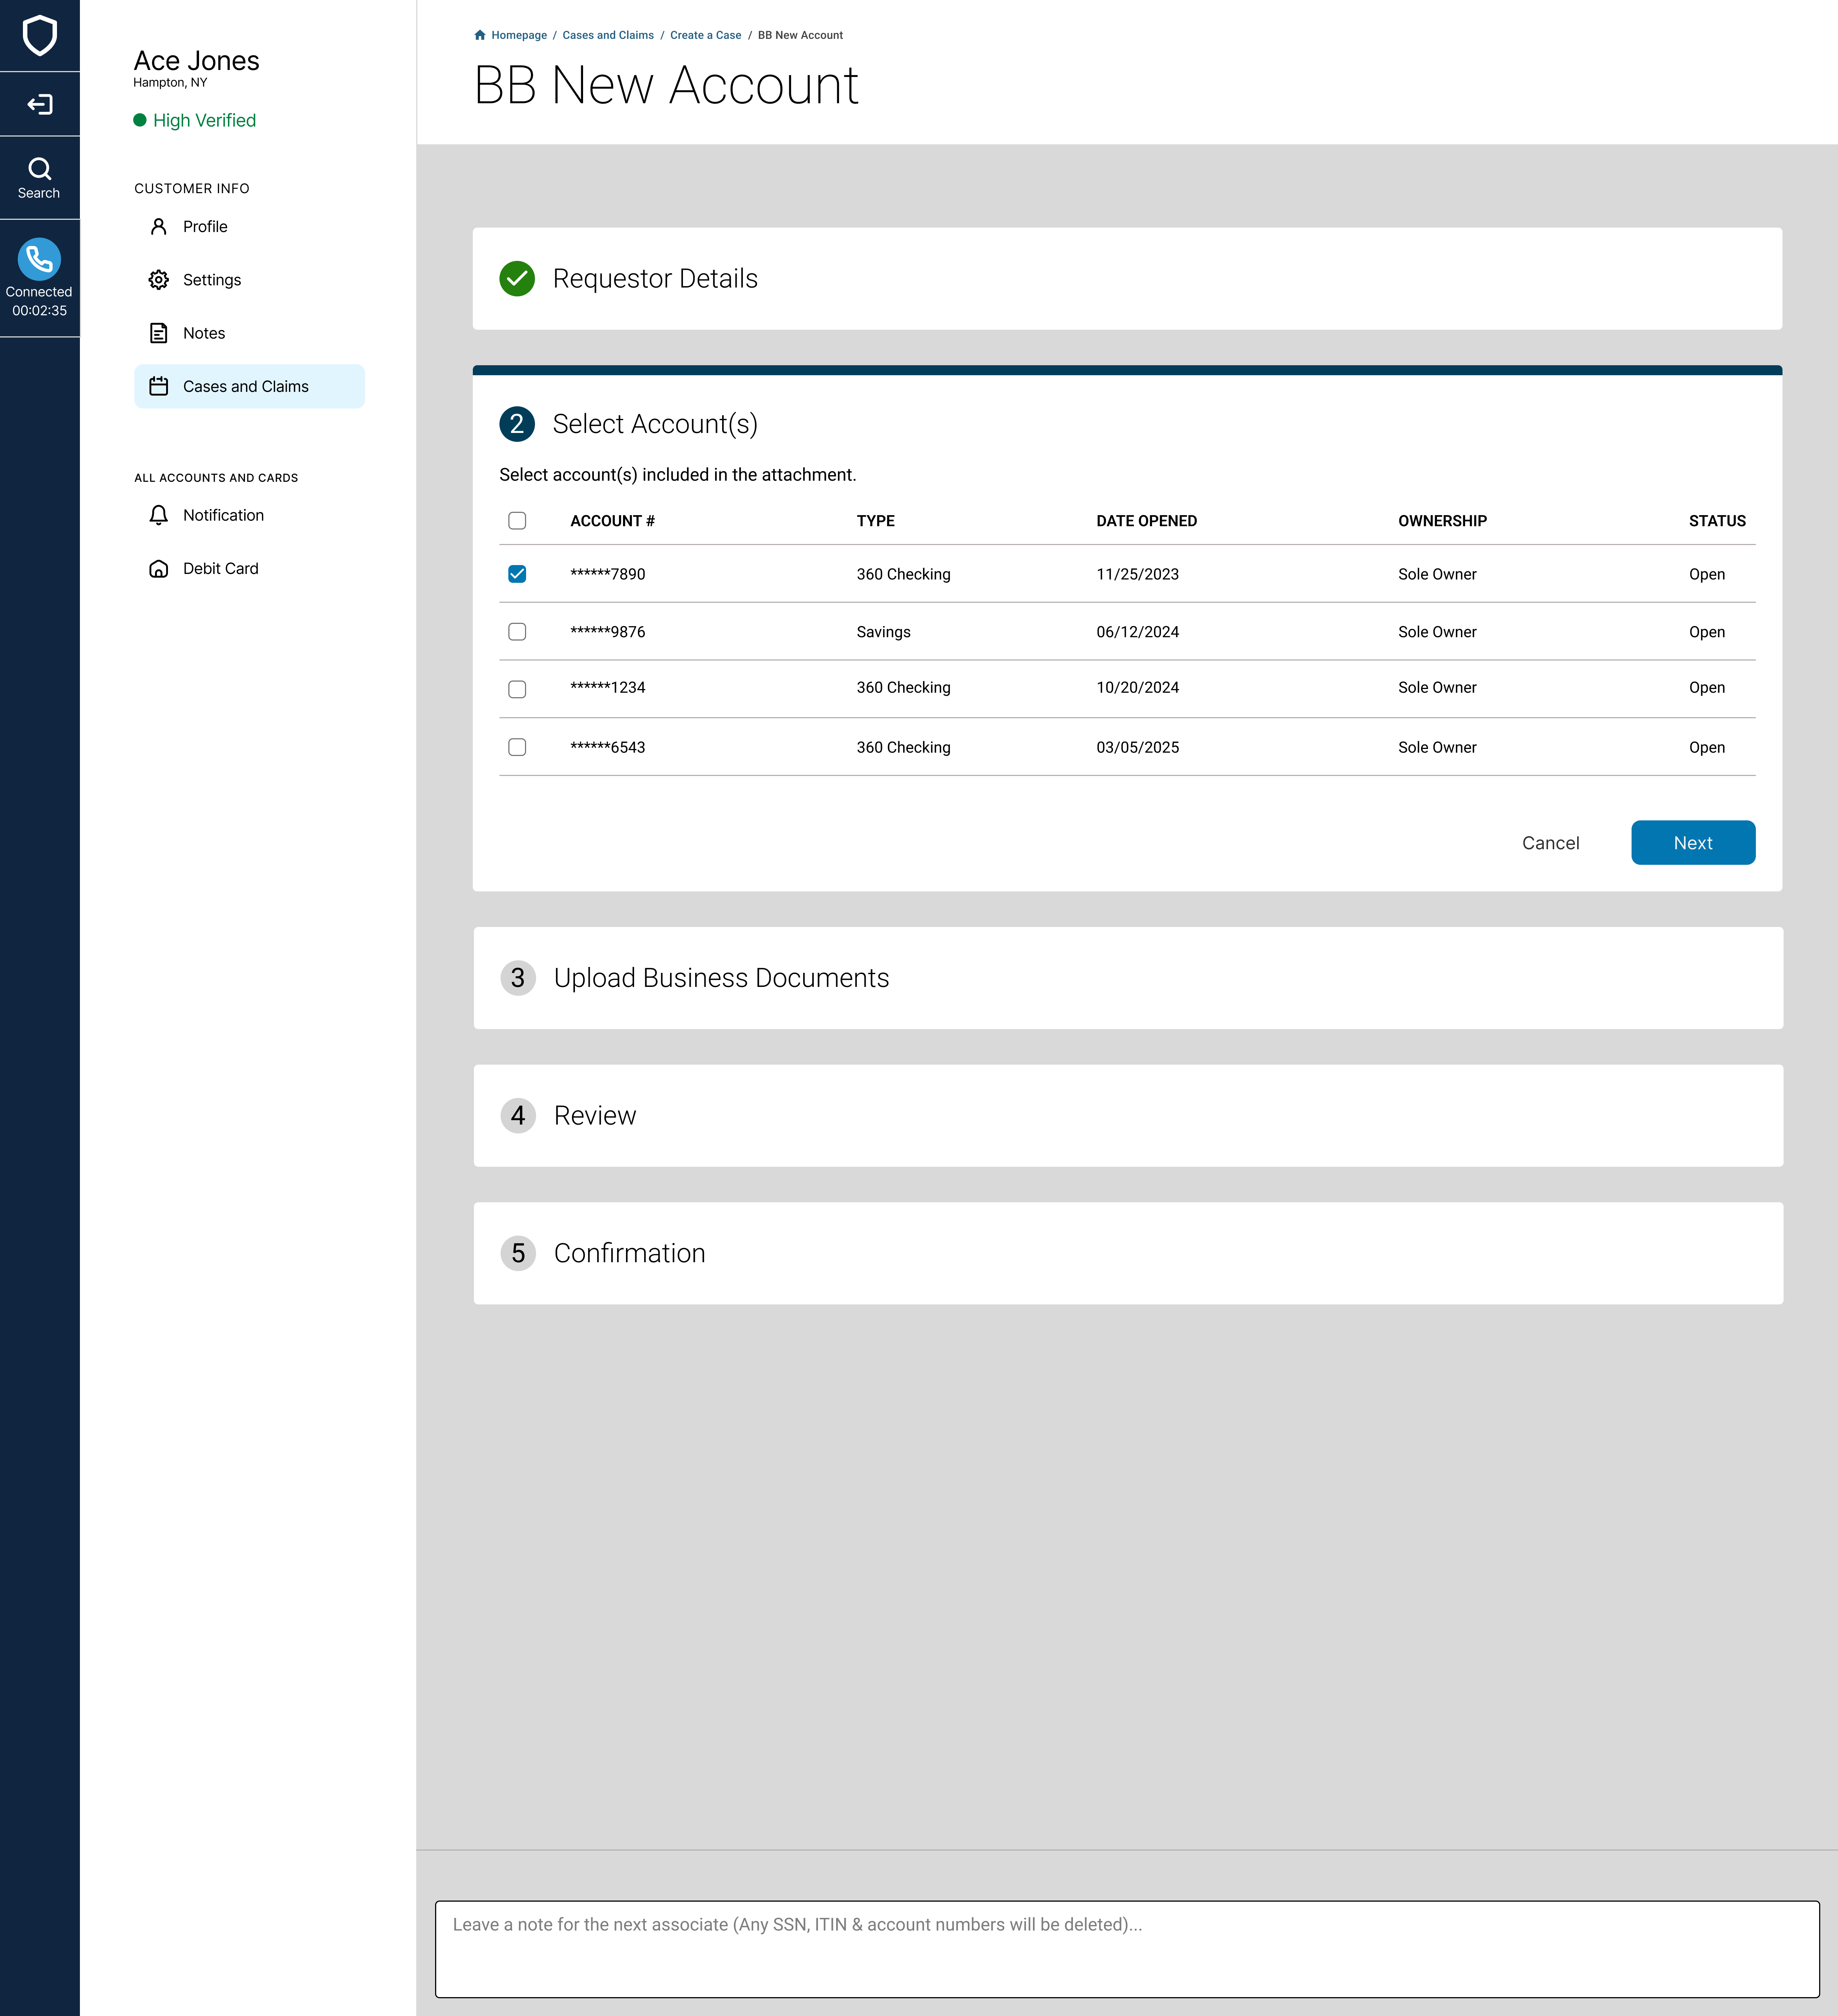Expand the Requestor Details section

pos(655,279)
